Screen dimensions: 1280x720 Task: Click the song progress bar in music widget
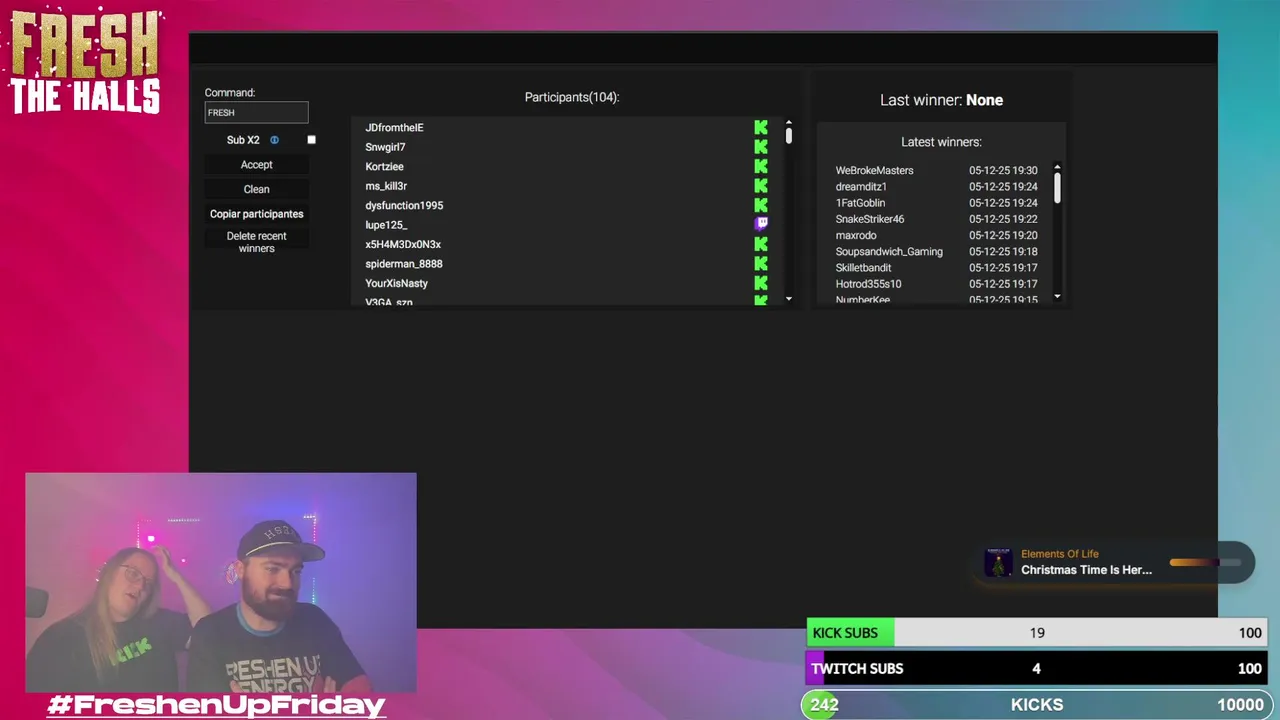tap(1204, 562)
